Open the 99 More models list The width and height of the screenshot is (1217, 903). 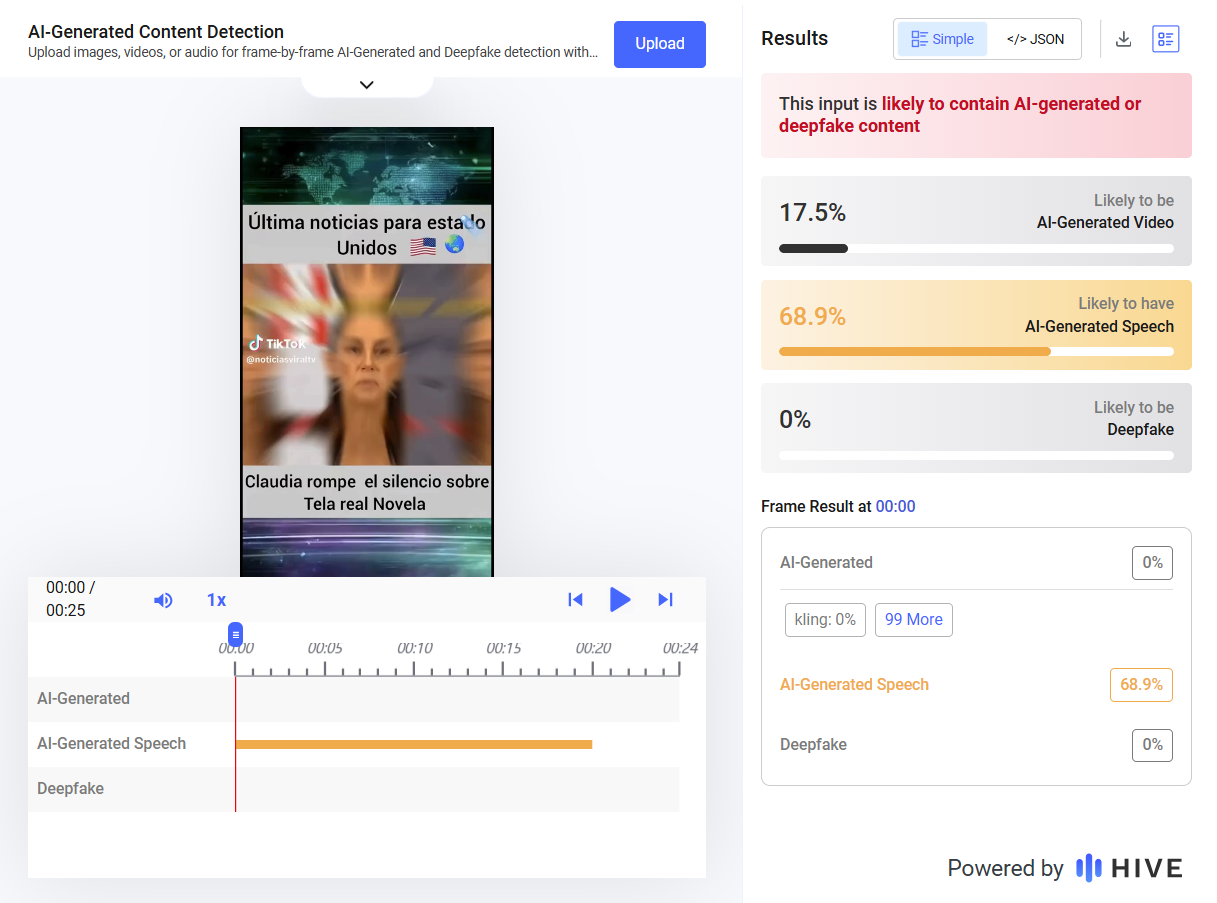click(914, 620)
